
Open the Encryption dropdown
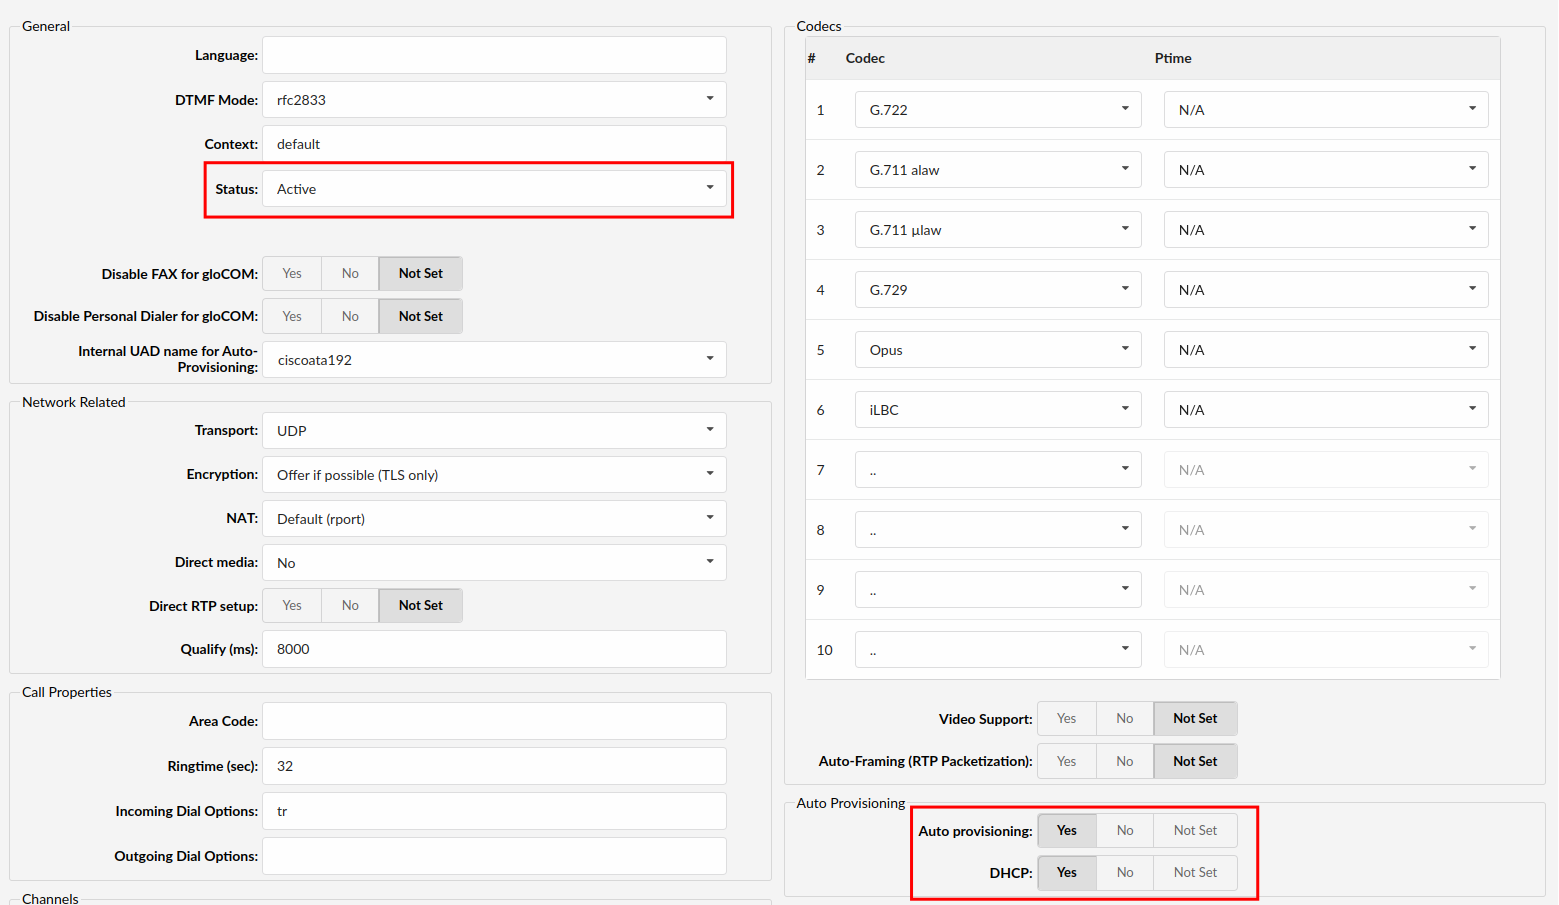coord(494,475)
